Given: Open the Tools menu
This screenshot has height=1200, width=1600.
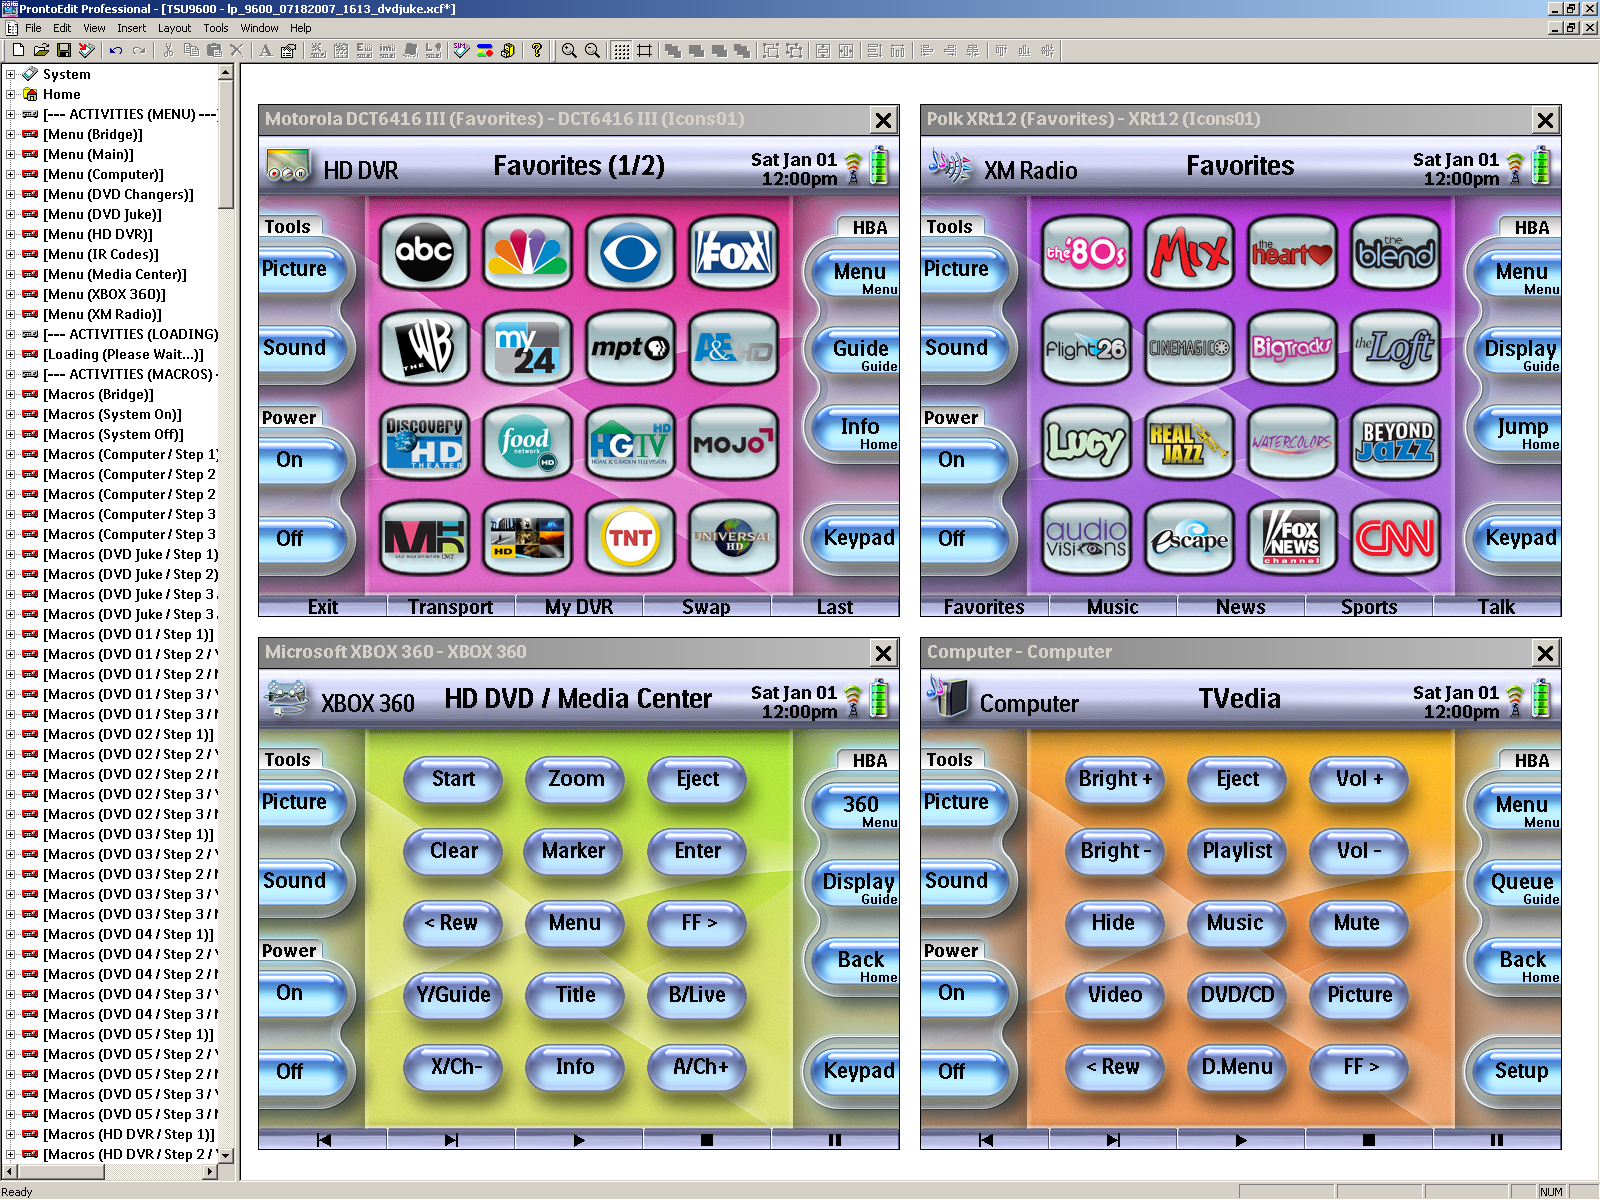Looking at the screenshot, I should (x=216, y=28).
